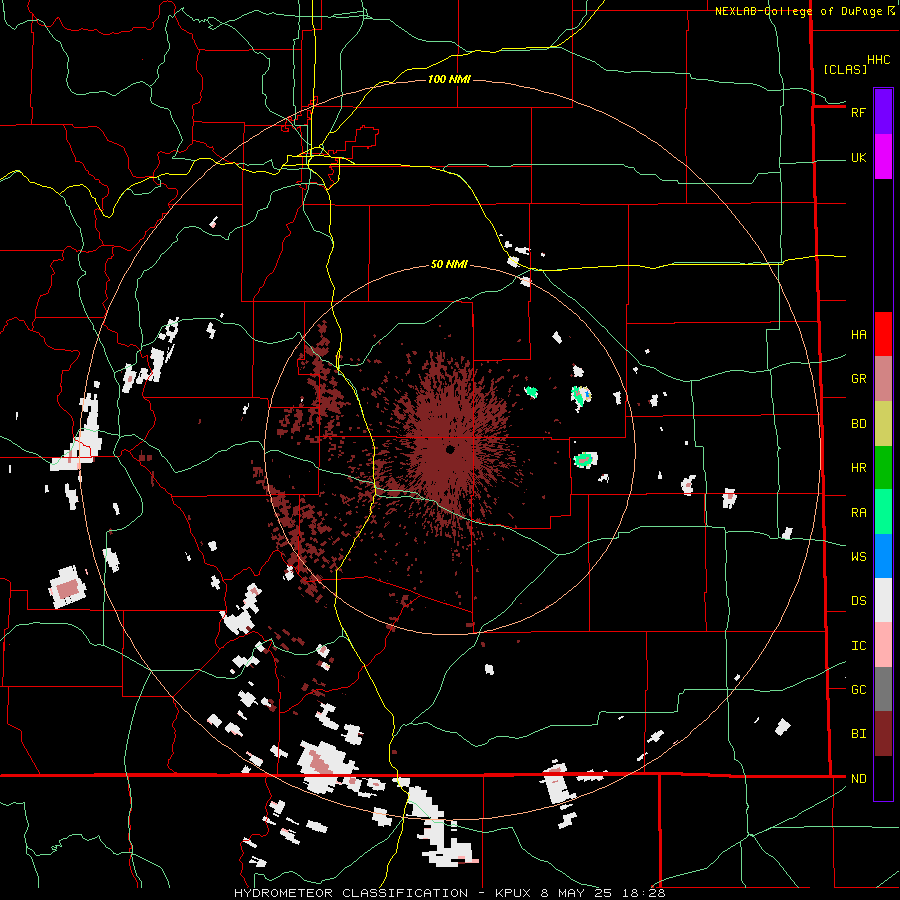This screenshot has height=900, width=900.
Task: Click the light pink IC ice crystals swatch
Action: (883, 645)
